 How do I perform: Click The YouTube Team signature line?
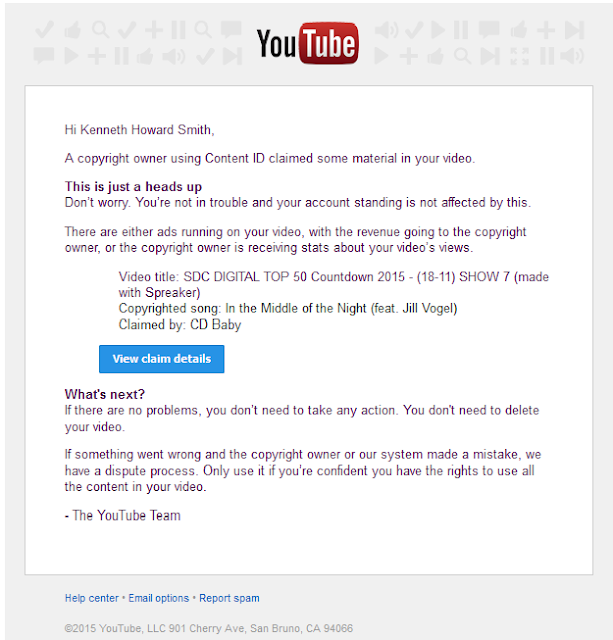click(122, 516)
